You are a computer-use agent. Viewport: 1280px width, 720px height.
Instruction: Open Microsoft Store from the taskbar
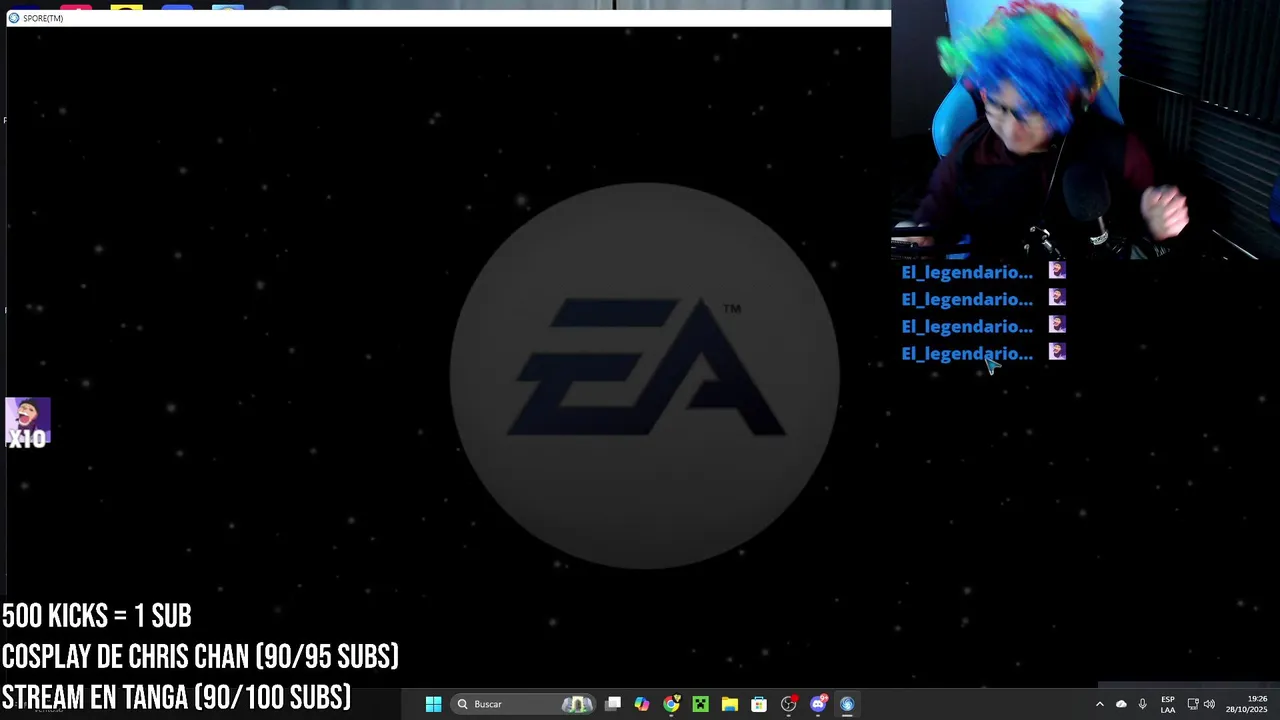759,704
